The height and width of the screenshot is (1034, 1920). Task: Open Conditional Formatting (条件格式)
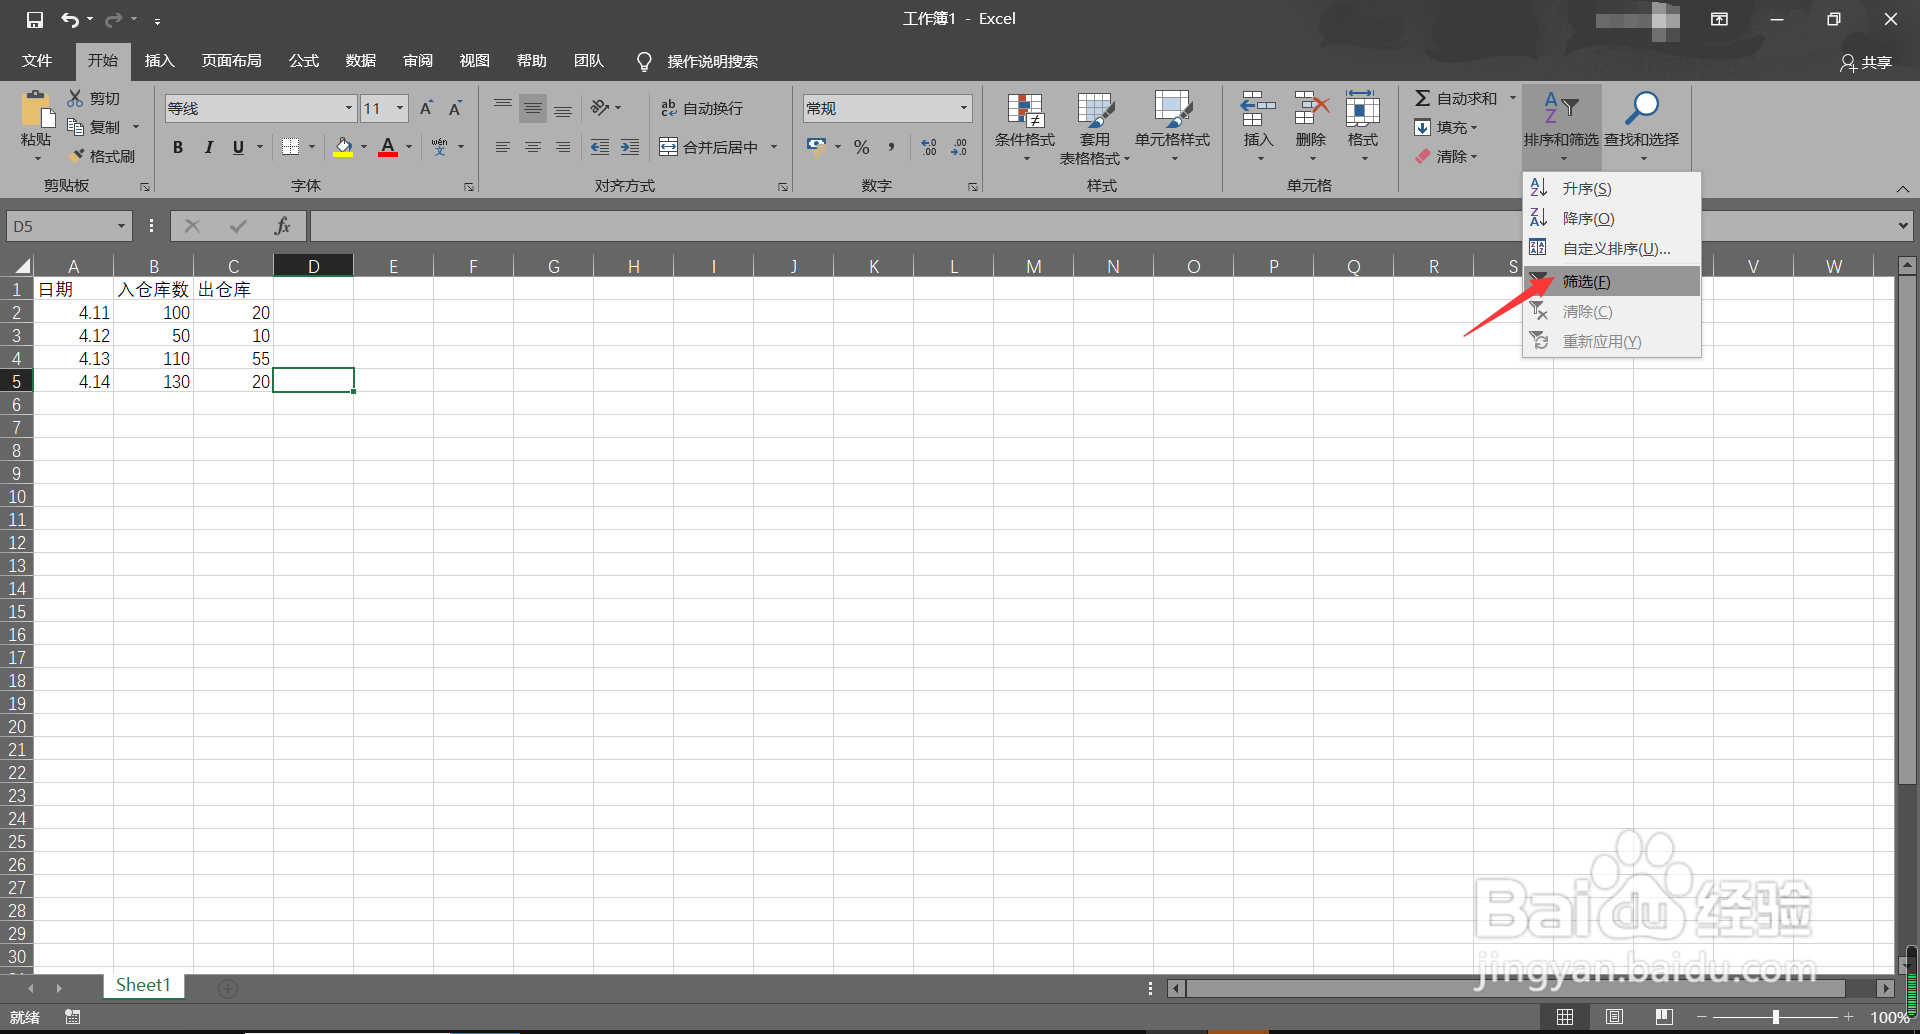[1025, 129]
